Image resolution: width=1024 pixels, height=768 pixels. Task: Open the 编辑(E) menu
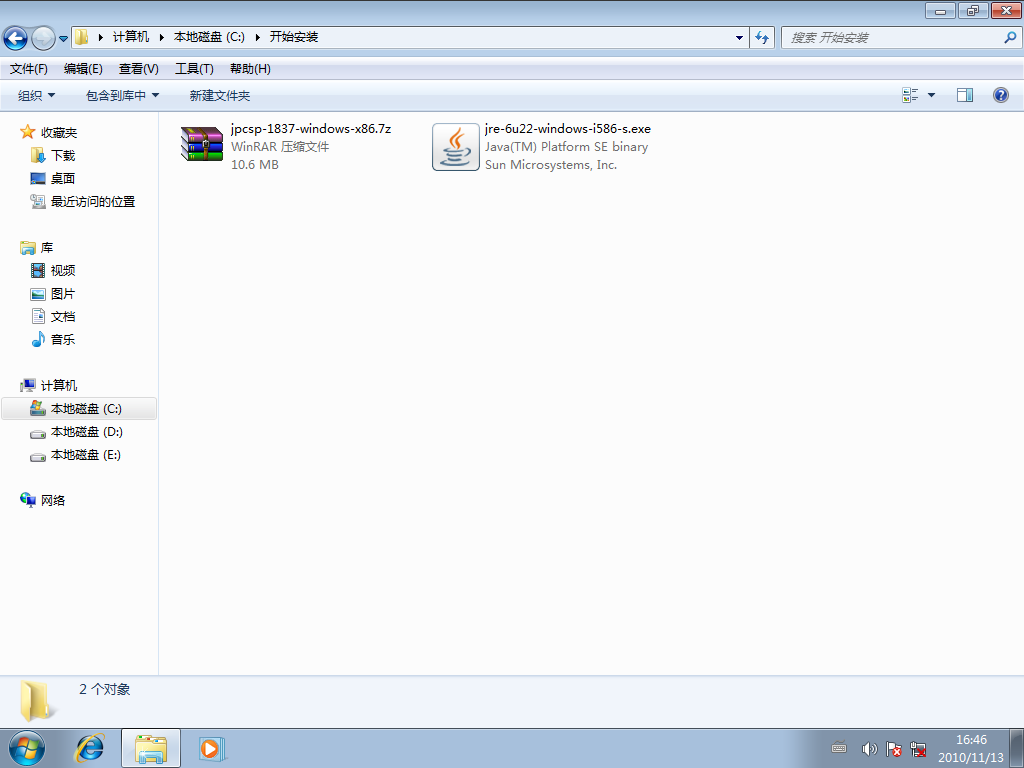83,69
